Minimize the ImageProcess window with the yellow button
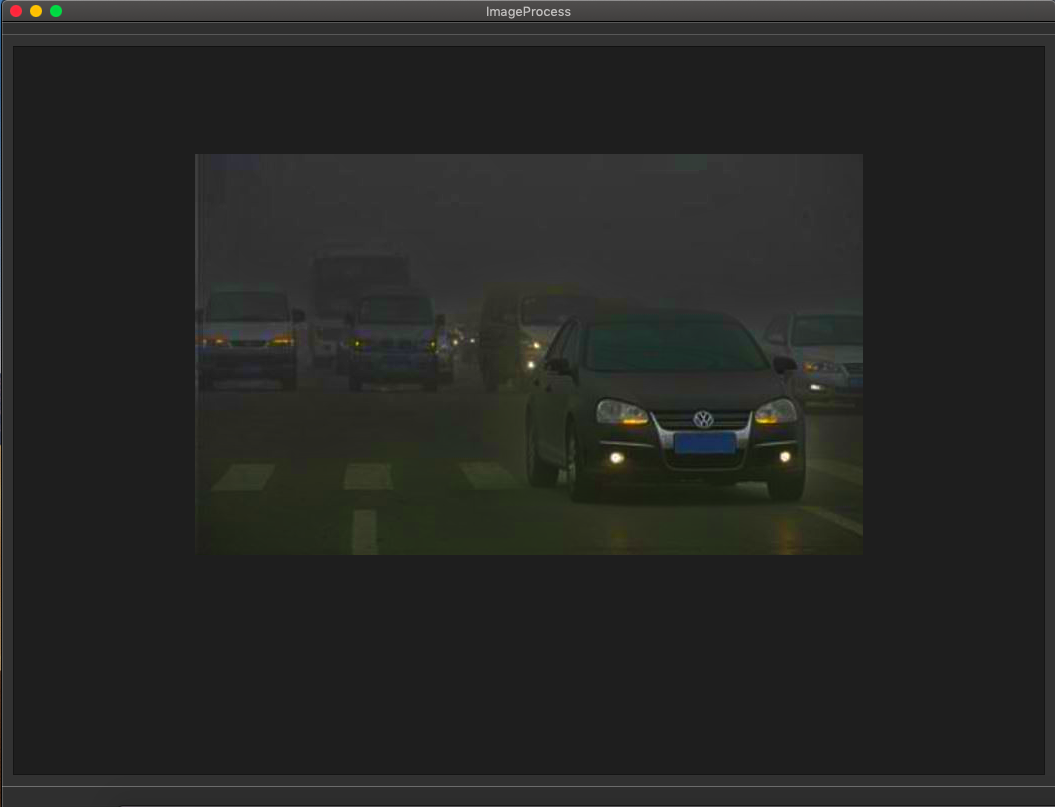This screenshot has height=807, width=1055. click(36, 11)
